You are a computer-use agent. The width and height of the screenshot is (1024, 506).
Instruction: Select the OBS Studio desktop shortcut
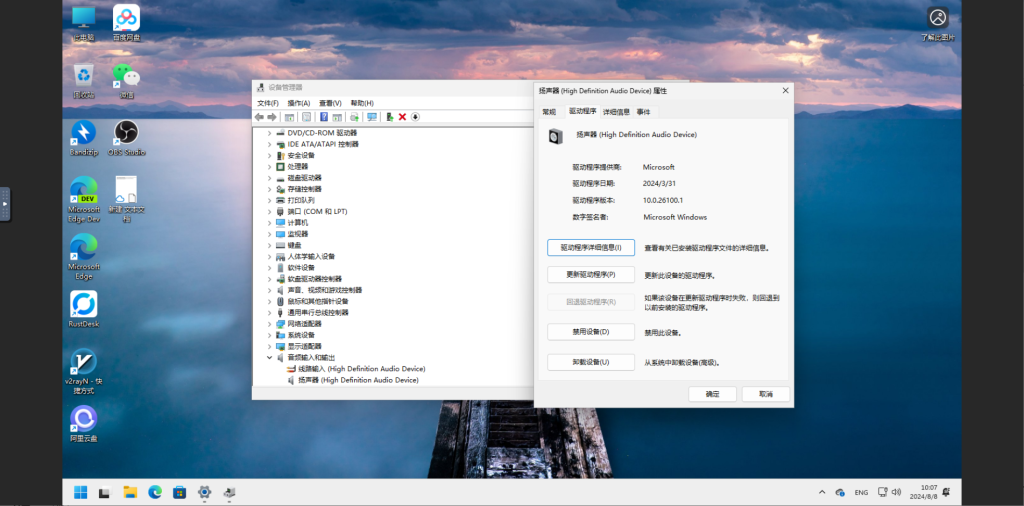[126, 138]
